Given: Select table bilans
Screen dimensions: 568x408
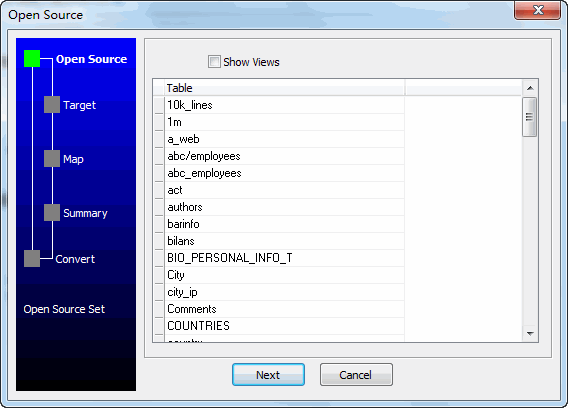Looking at the screenshot, I should (x=284, y=241).
